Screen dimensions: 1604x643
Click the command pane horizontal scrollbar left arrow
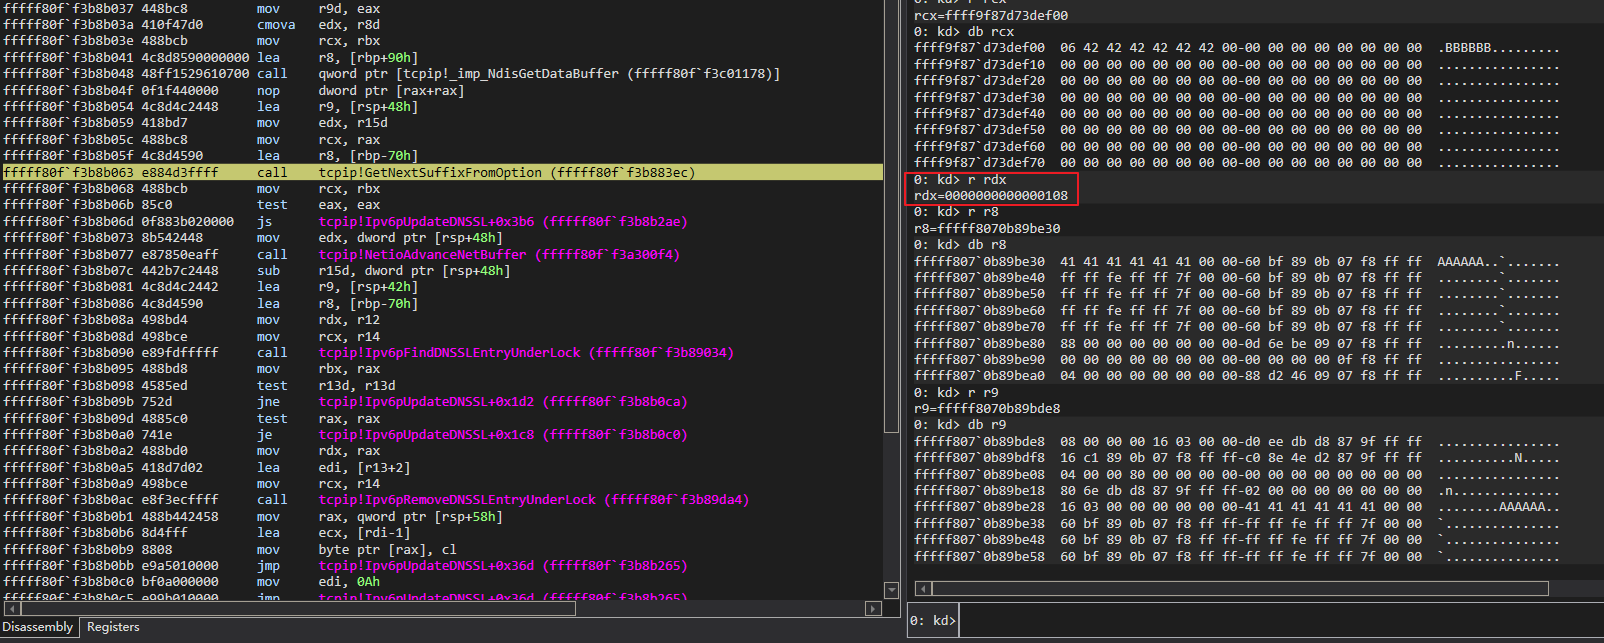(x=922, y=588)
